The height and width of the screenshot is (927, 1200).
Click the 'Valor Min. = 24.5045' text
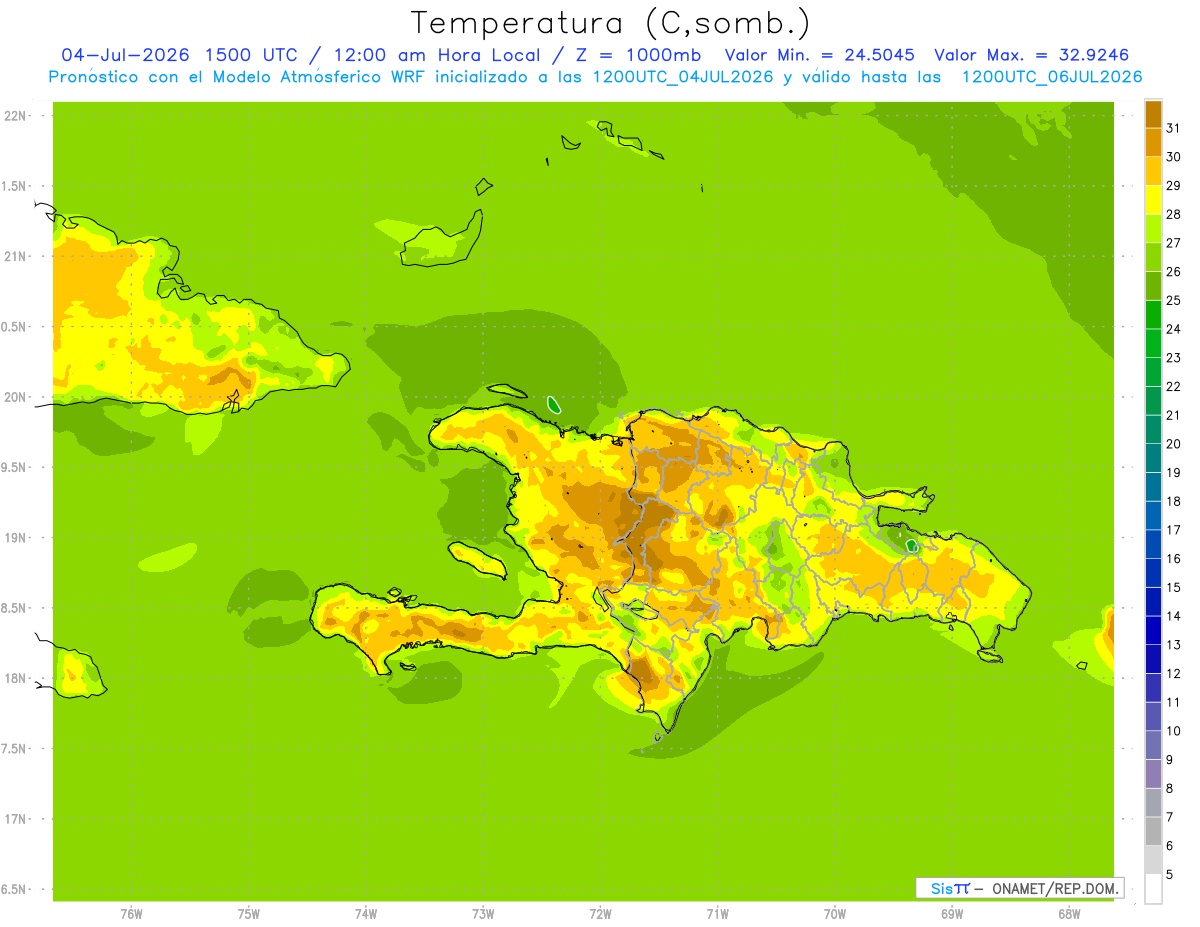tap(819, 55)
